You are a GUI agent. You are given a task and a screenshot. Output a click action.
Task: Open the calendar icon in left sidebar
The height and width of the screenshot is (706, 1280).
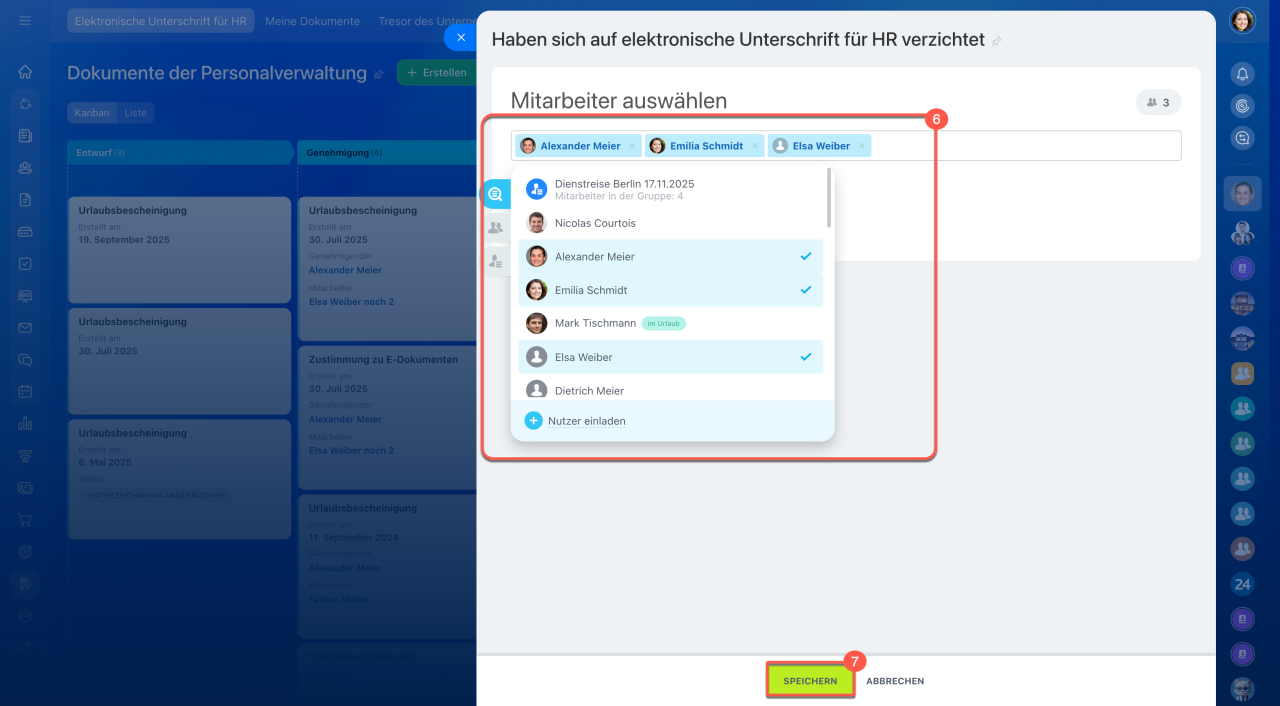pyautogui.click(x=25, y=391)
